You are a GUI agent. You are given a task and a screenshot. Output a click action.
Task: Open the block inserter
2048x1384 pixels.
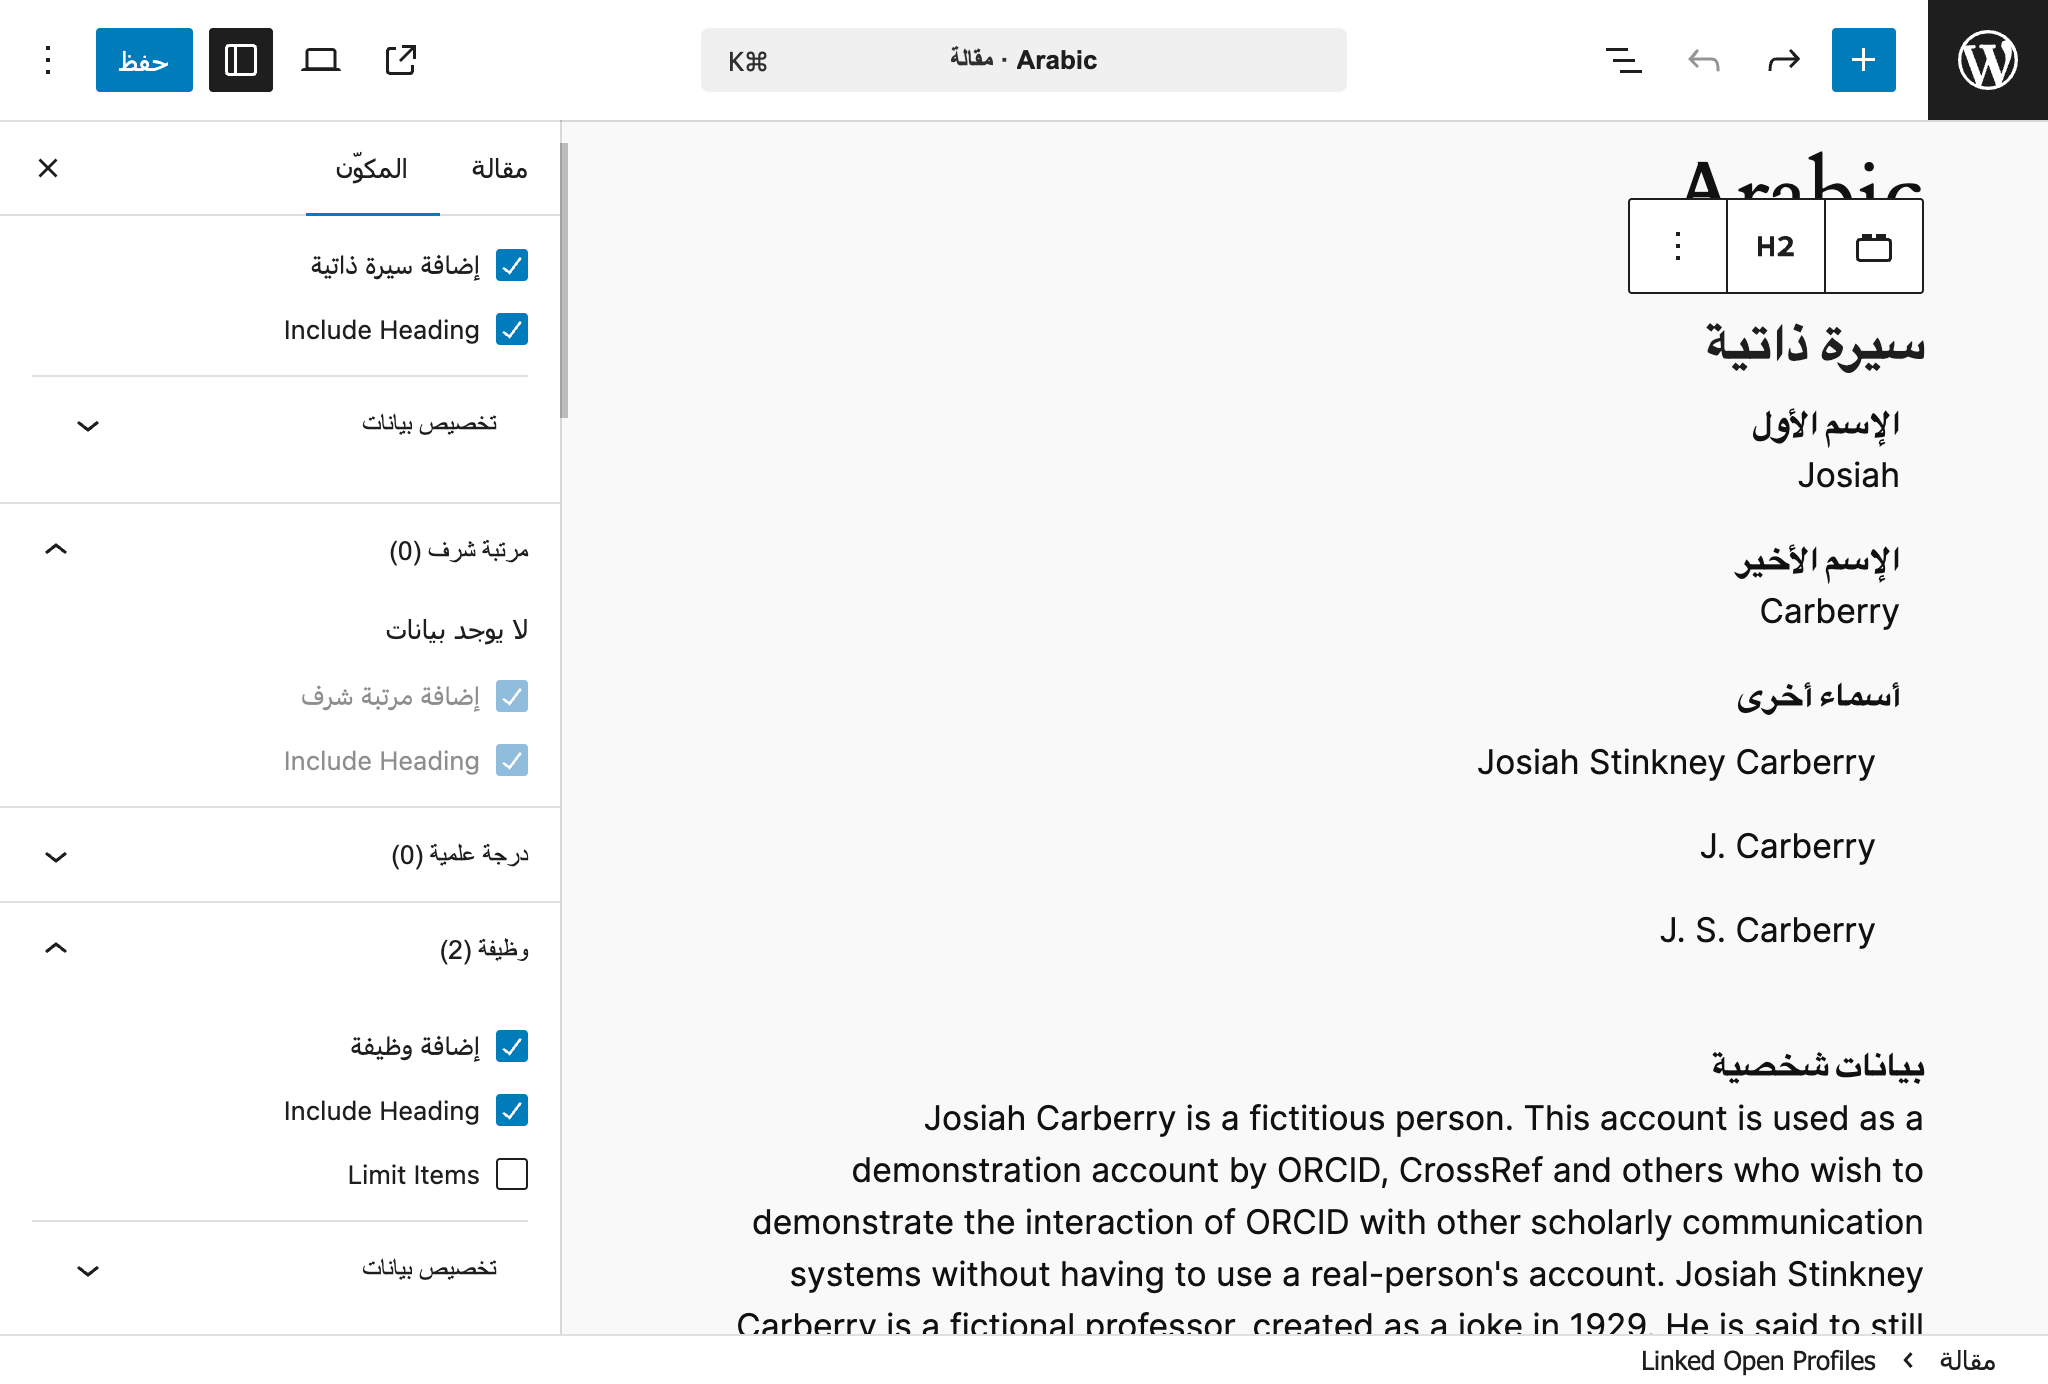pyautogui.click(x=1863, y=60)
